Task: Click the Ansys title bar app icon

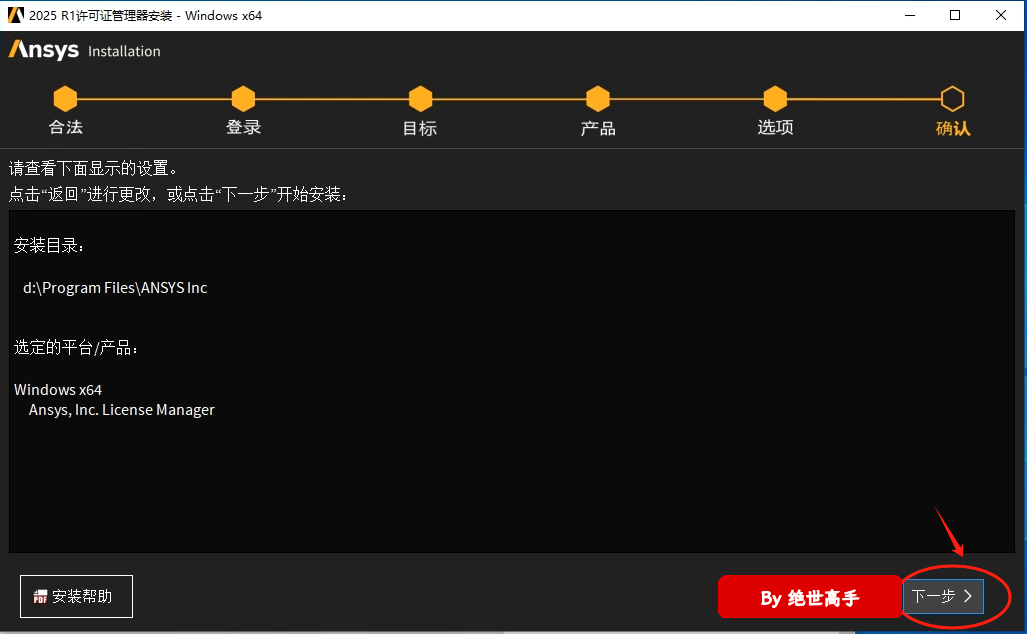Action: [15, 15]
